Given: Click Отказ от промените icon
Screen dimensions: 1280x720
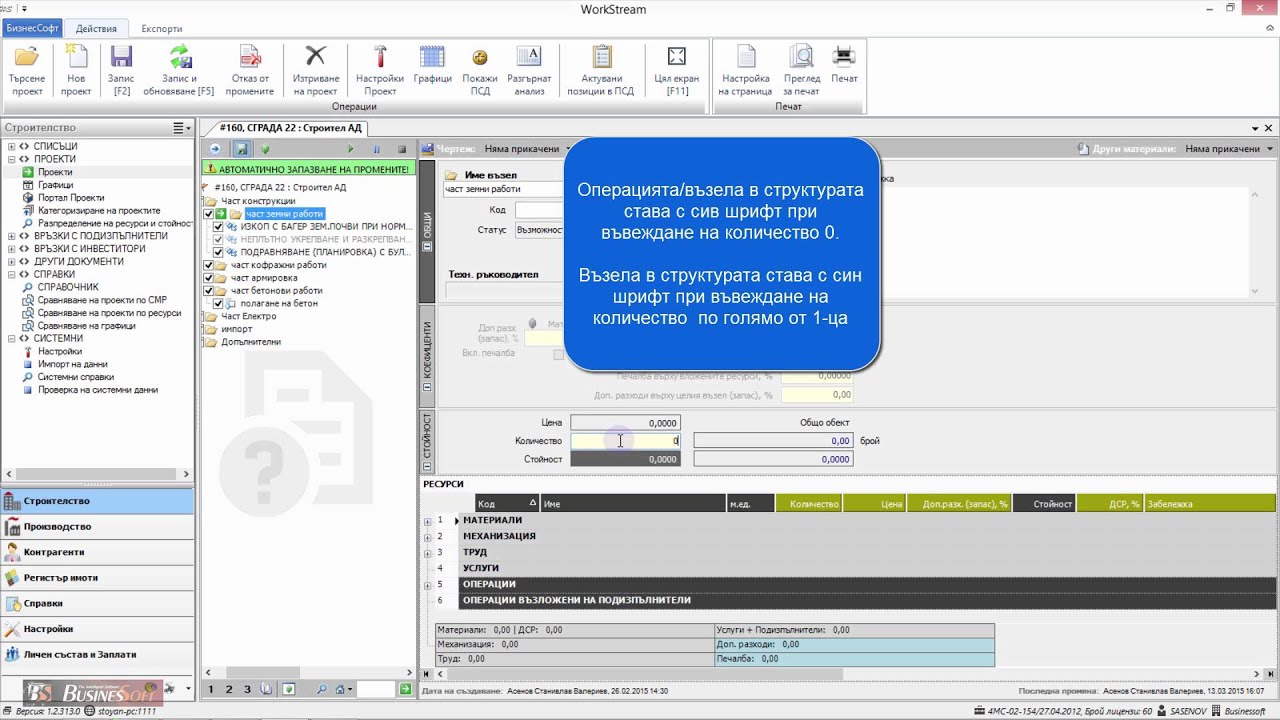Looking at the screenshot, I should (250, 56).
